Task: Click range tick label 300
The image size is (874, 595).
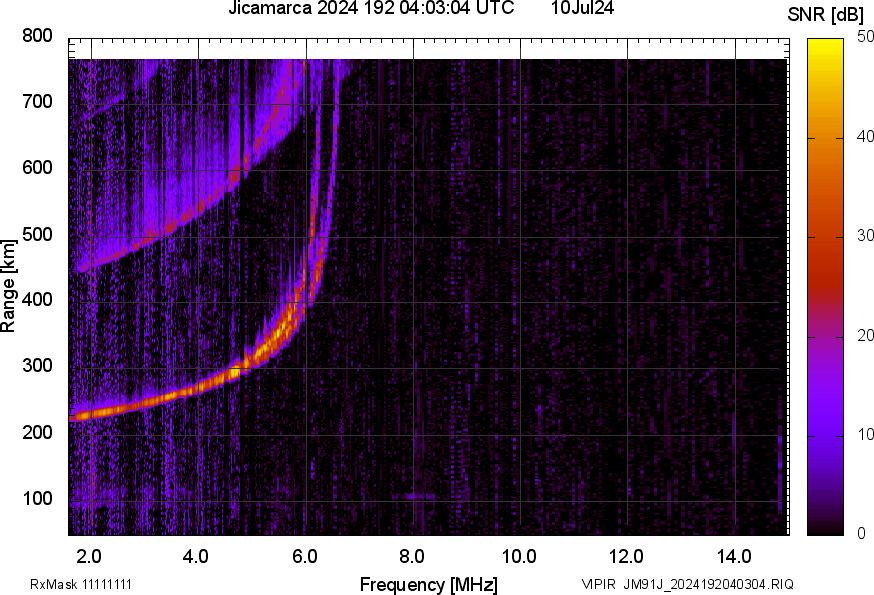Action: tap(37, 366)
